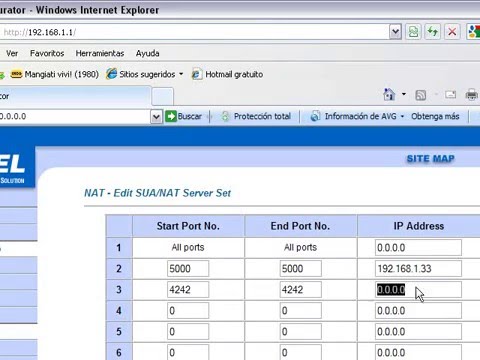Click the green Buscar button
The height and width of the screenshot is (360, 480).
184,116
